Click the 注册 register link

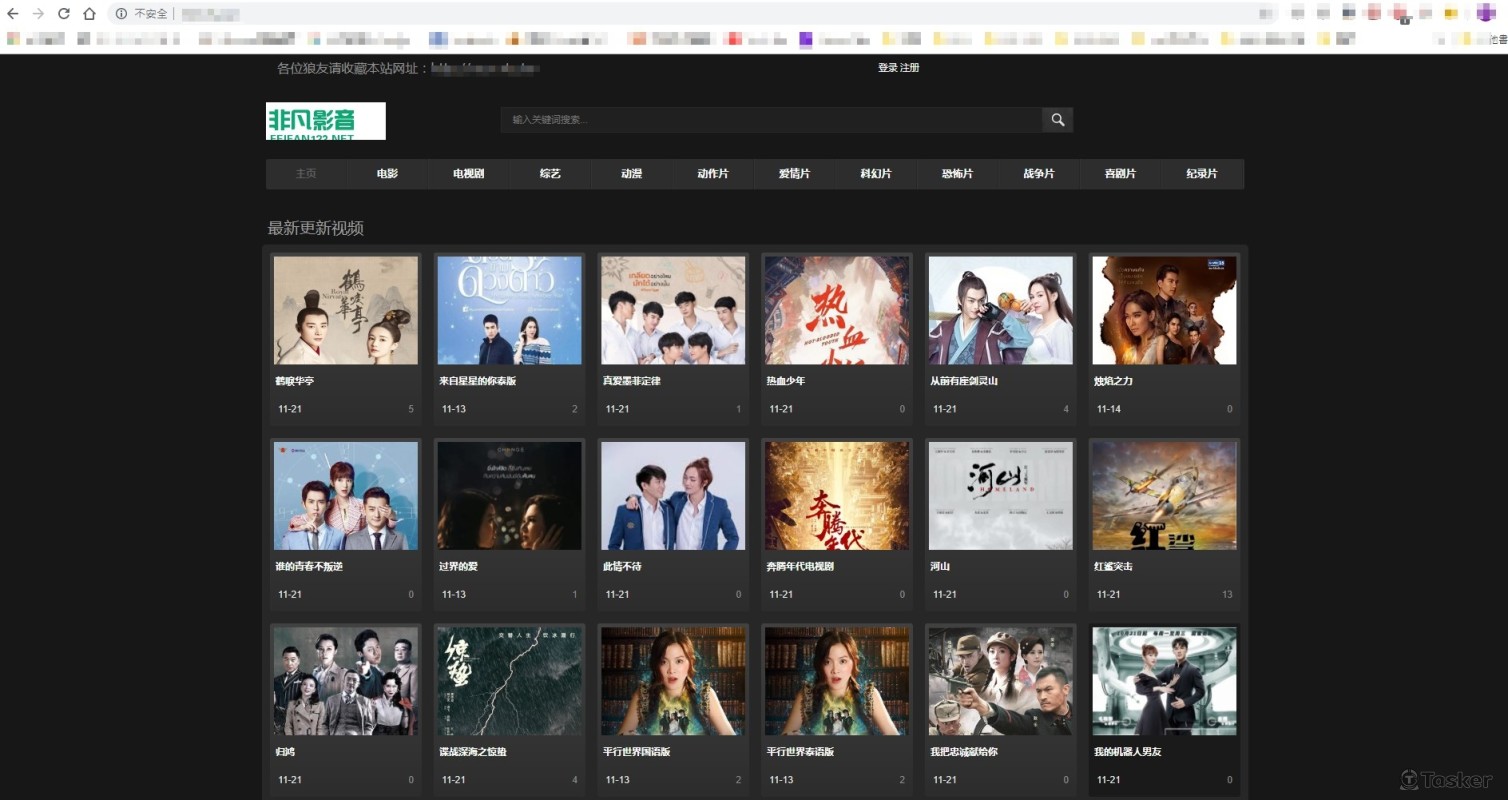coord(910,68)
